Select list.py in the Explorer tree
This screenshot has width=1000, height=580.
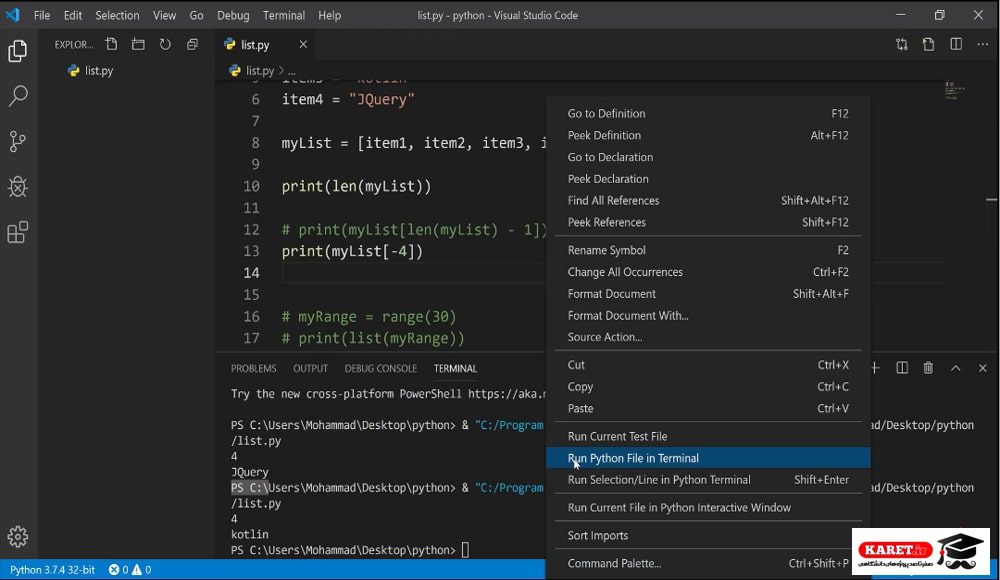[x=126, y=71]
